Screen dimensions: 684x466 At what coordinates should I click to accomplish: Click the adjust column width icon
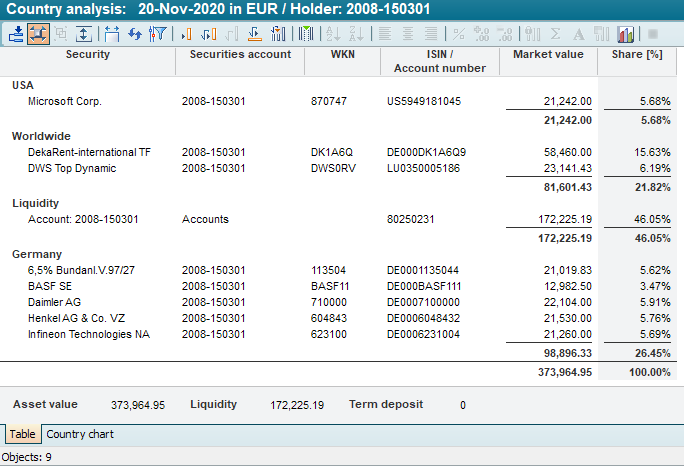[x=111, y=33]
